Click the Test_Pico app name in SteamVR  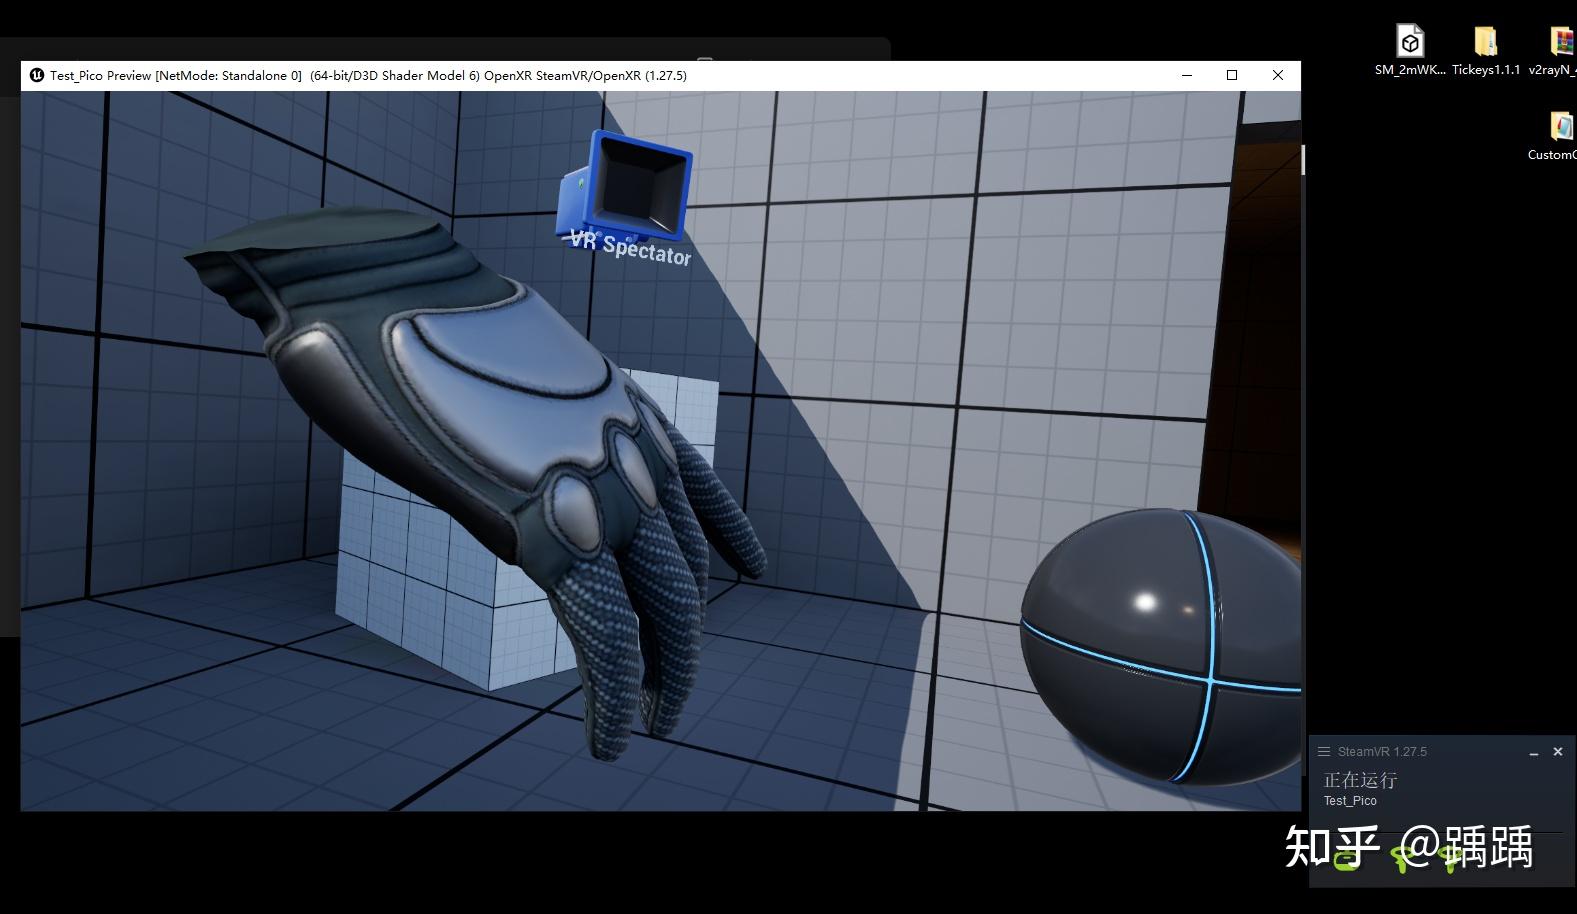[x=1350, y=801]
